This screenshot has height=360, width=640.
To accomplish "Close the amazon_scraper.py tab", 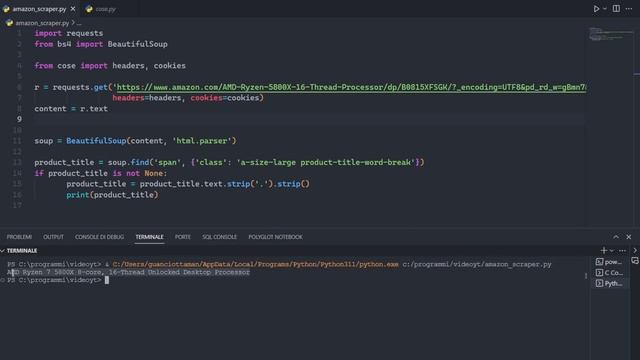I will pos(73,9).
